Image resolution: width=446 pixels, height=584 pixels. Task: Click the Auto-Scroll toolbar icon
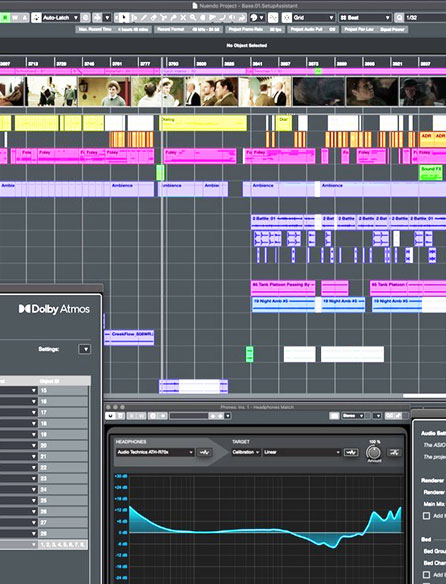[97, 18]
